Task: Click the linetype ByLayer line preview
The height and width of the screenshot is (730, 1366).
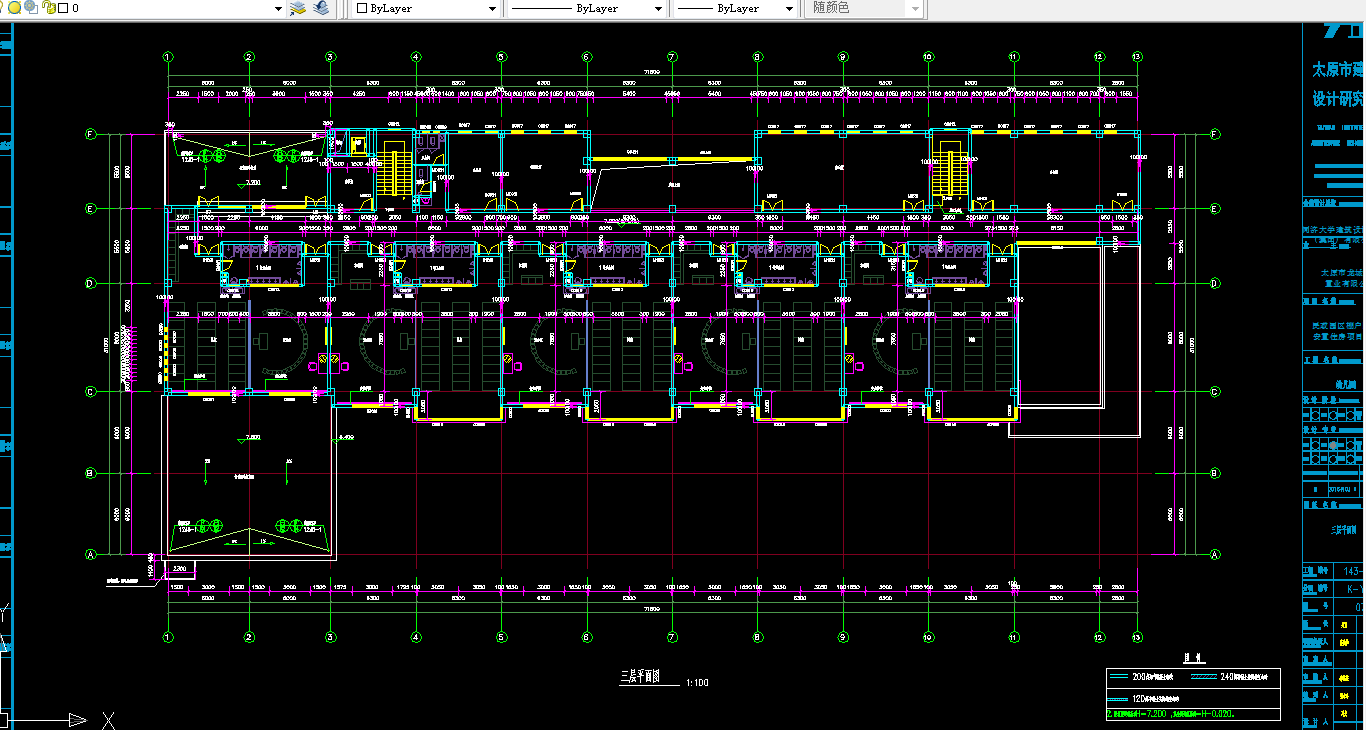Action: pos(542,8)
